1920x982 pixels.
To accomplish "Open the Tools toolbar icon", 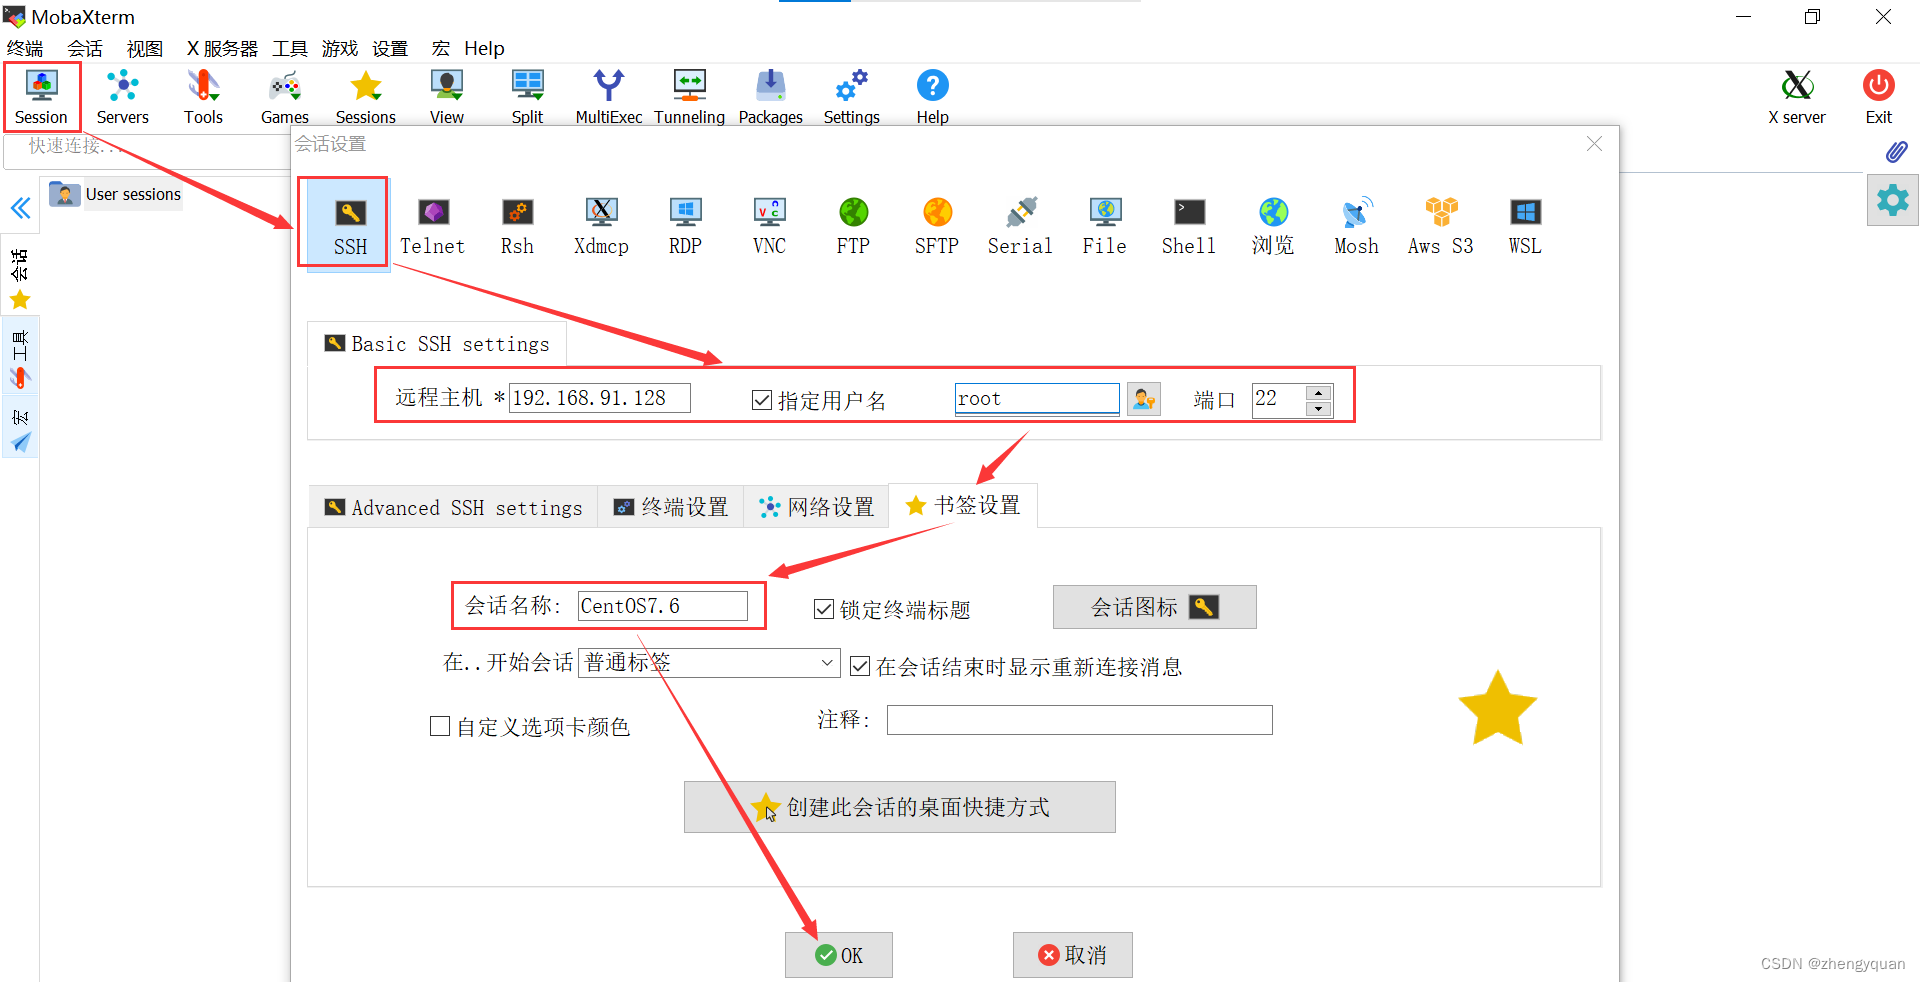I will (x=203, y=97).
